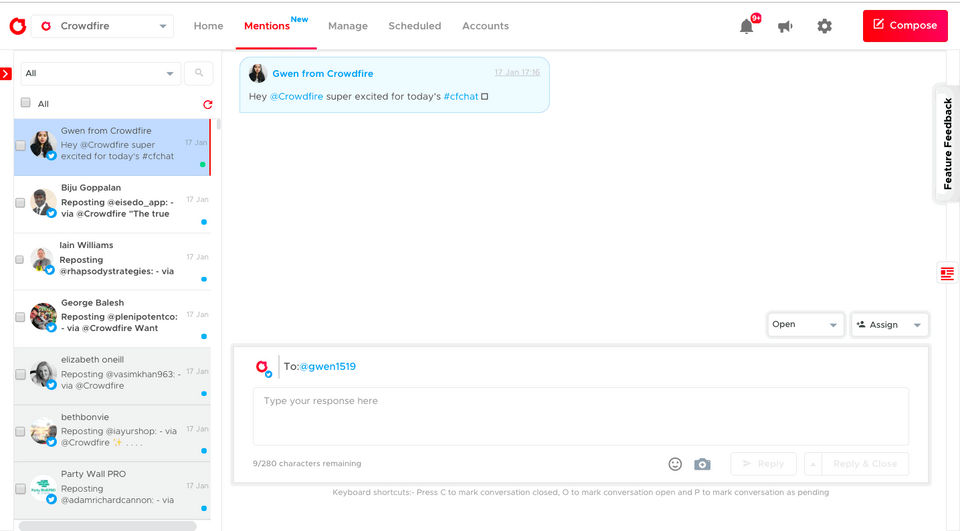Open Biju Goppalan's reposting mention
This screenshot has width=960, height=531.
tap(112, 203)
